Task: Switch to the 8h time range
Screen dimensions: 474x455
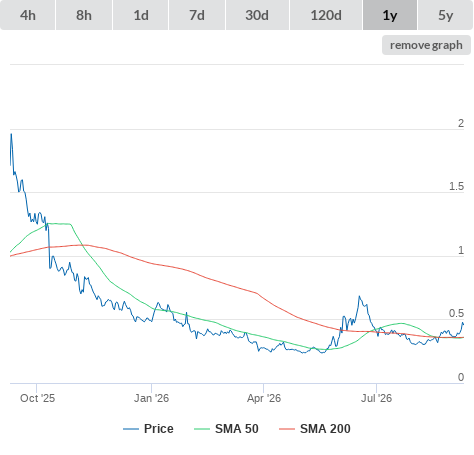Action: [x=84, y=15]
